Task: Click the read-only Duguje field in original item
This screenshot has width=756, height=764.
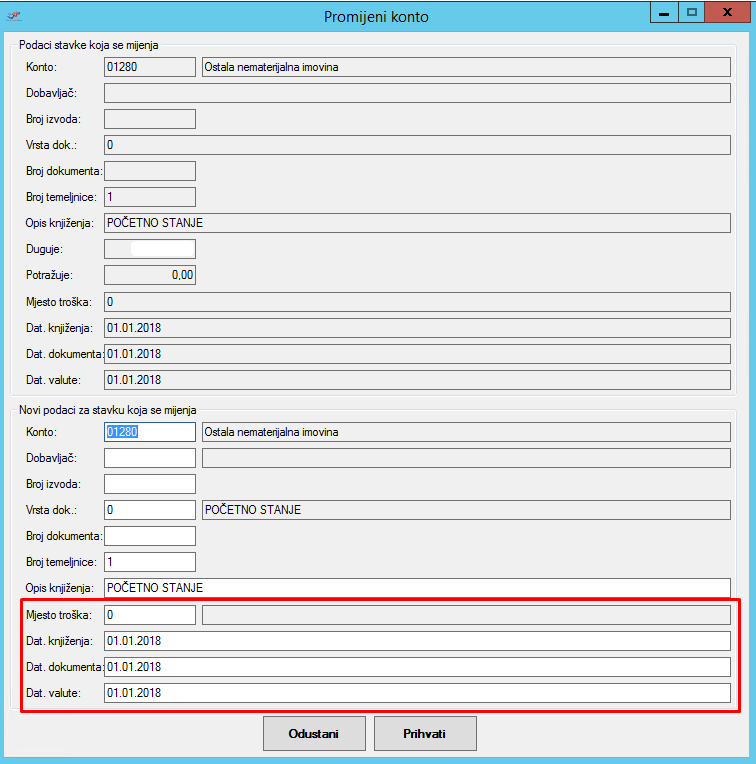Action: pyautogui.click(x=149, y=249)
